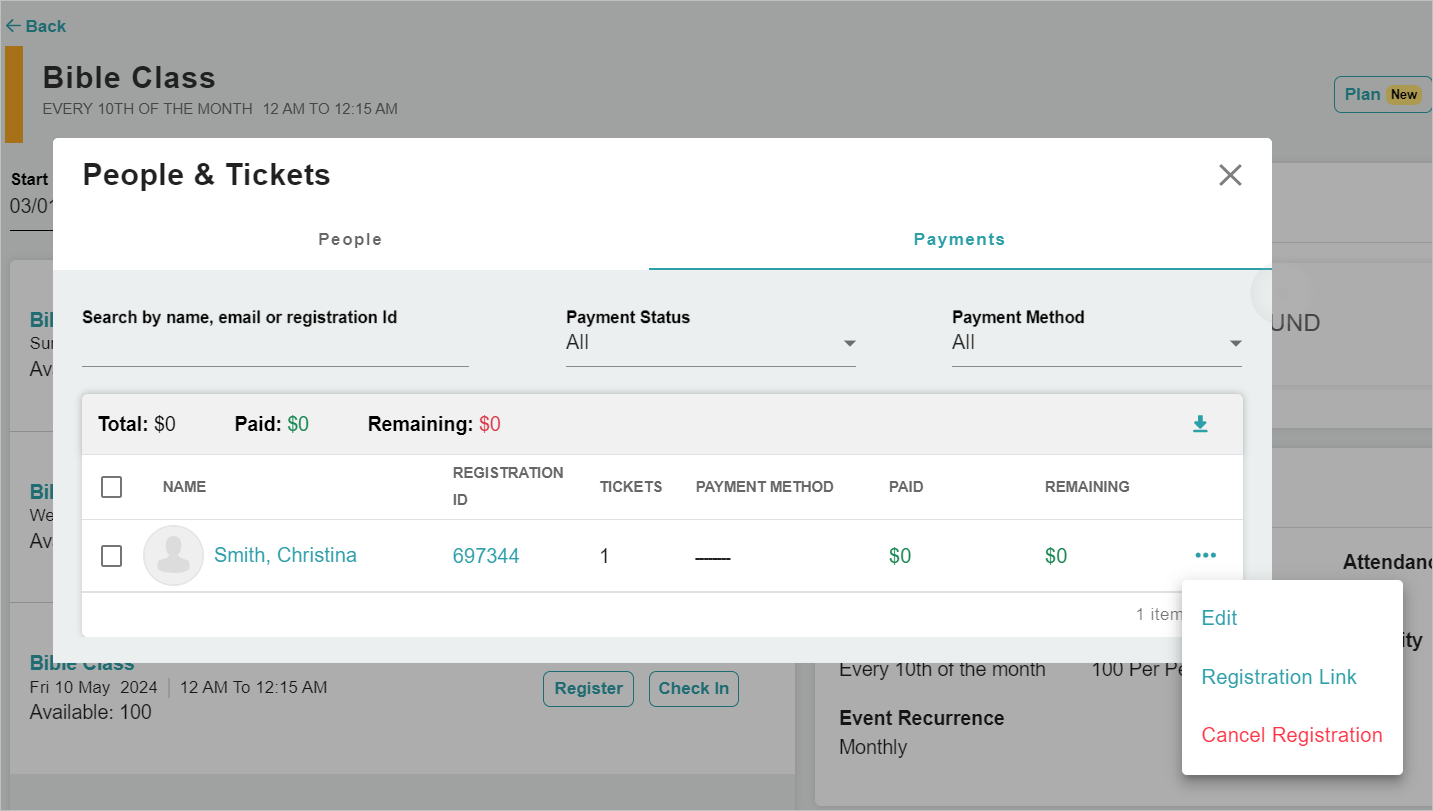Screen dimensions: 1433x811
Task: Select Cancel Registration in the menu
Action: (x=1292, y=735)
